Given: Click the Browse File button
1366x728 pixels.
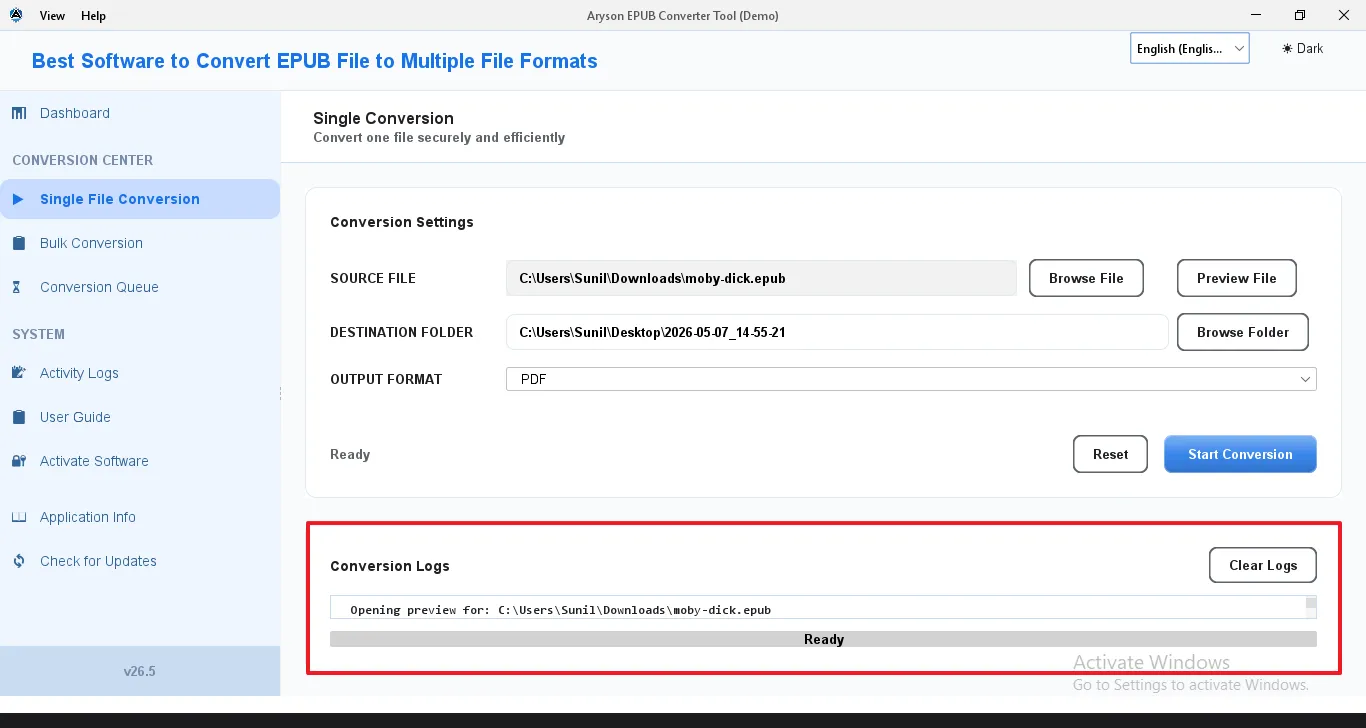Looking at the screenshot, I should pyautogui.click(x=1086, y=278).
